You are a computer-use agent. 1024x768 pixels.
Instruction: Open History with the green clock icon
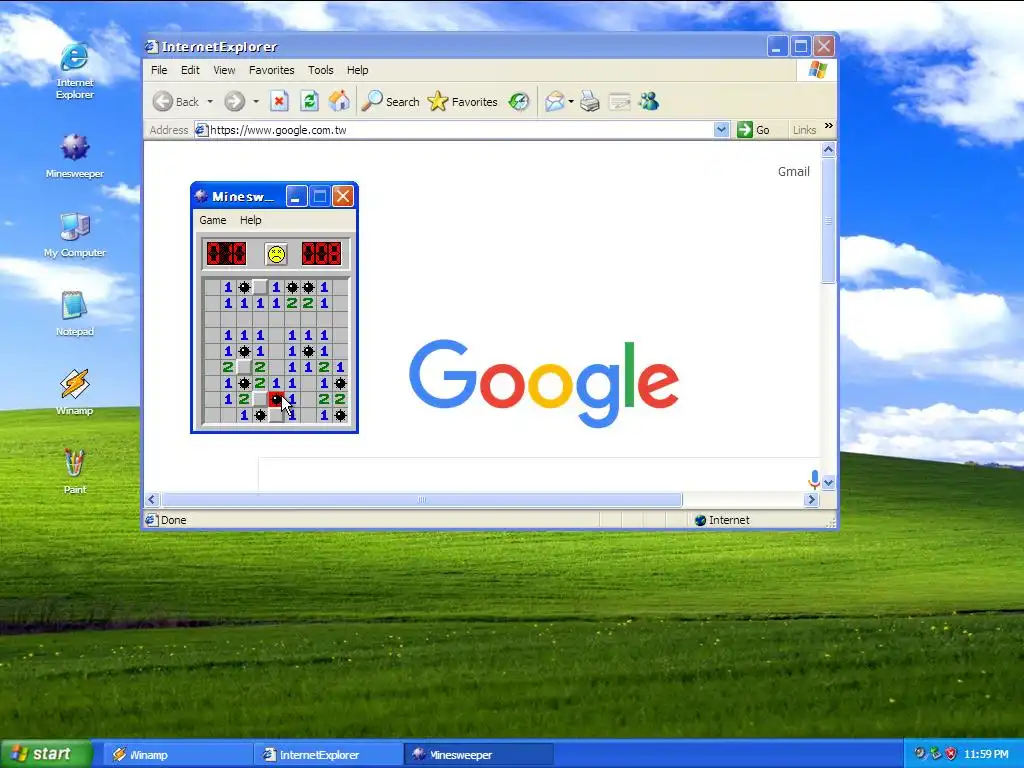coord(519,101)
